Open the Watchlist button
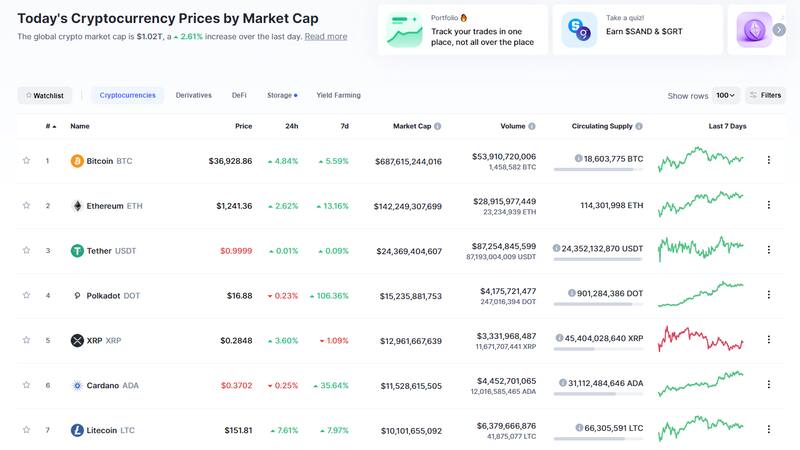Viewport: 800px width, 450px height. pos(44,96)
